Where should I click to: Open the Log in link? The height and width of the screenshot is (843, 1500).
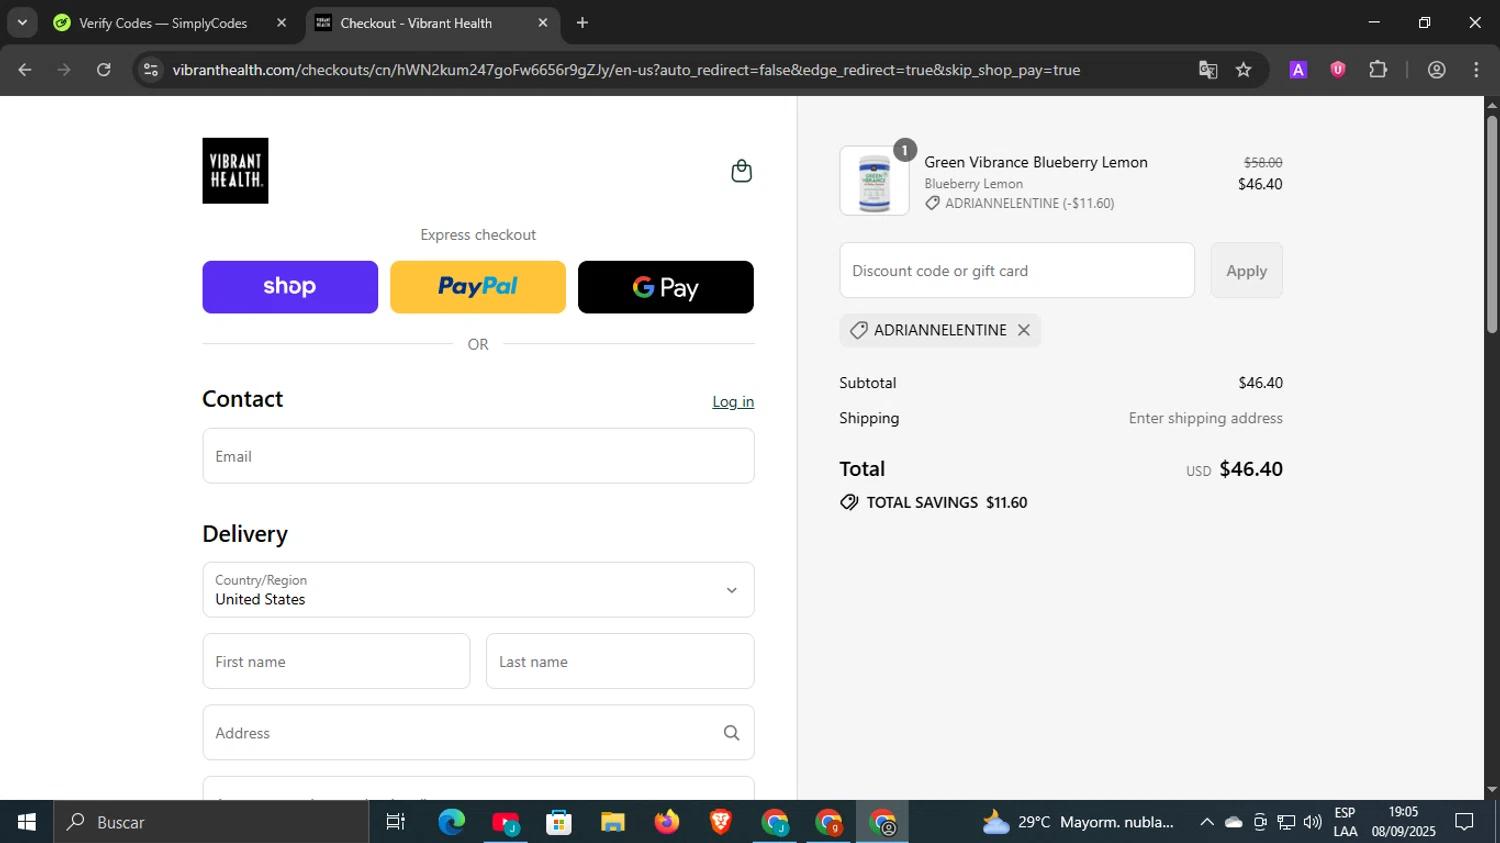733,401
